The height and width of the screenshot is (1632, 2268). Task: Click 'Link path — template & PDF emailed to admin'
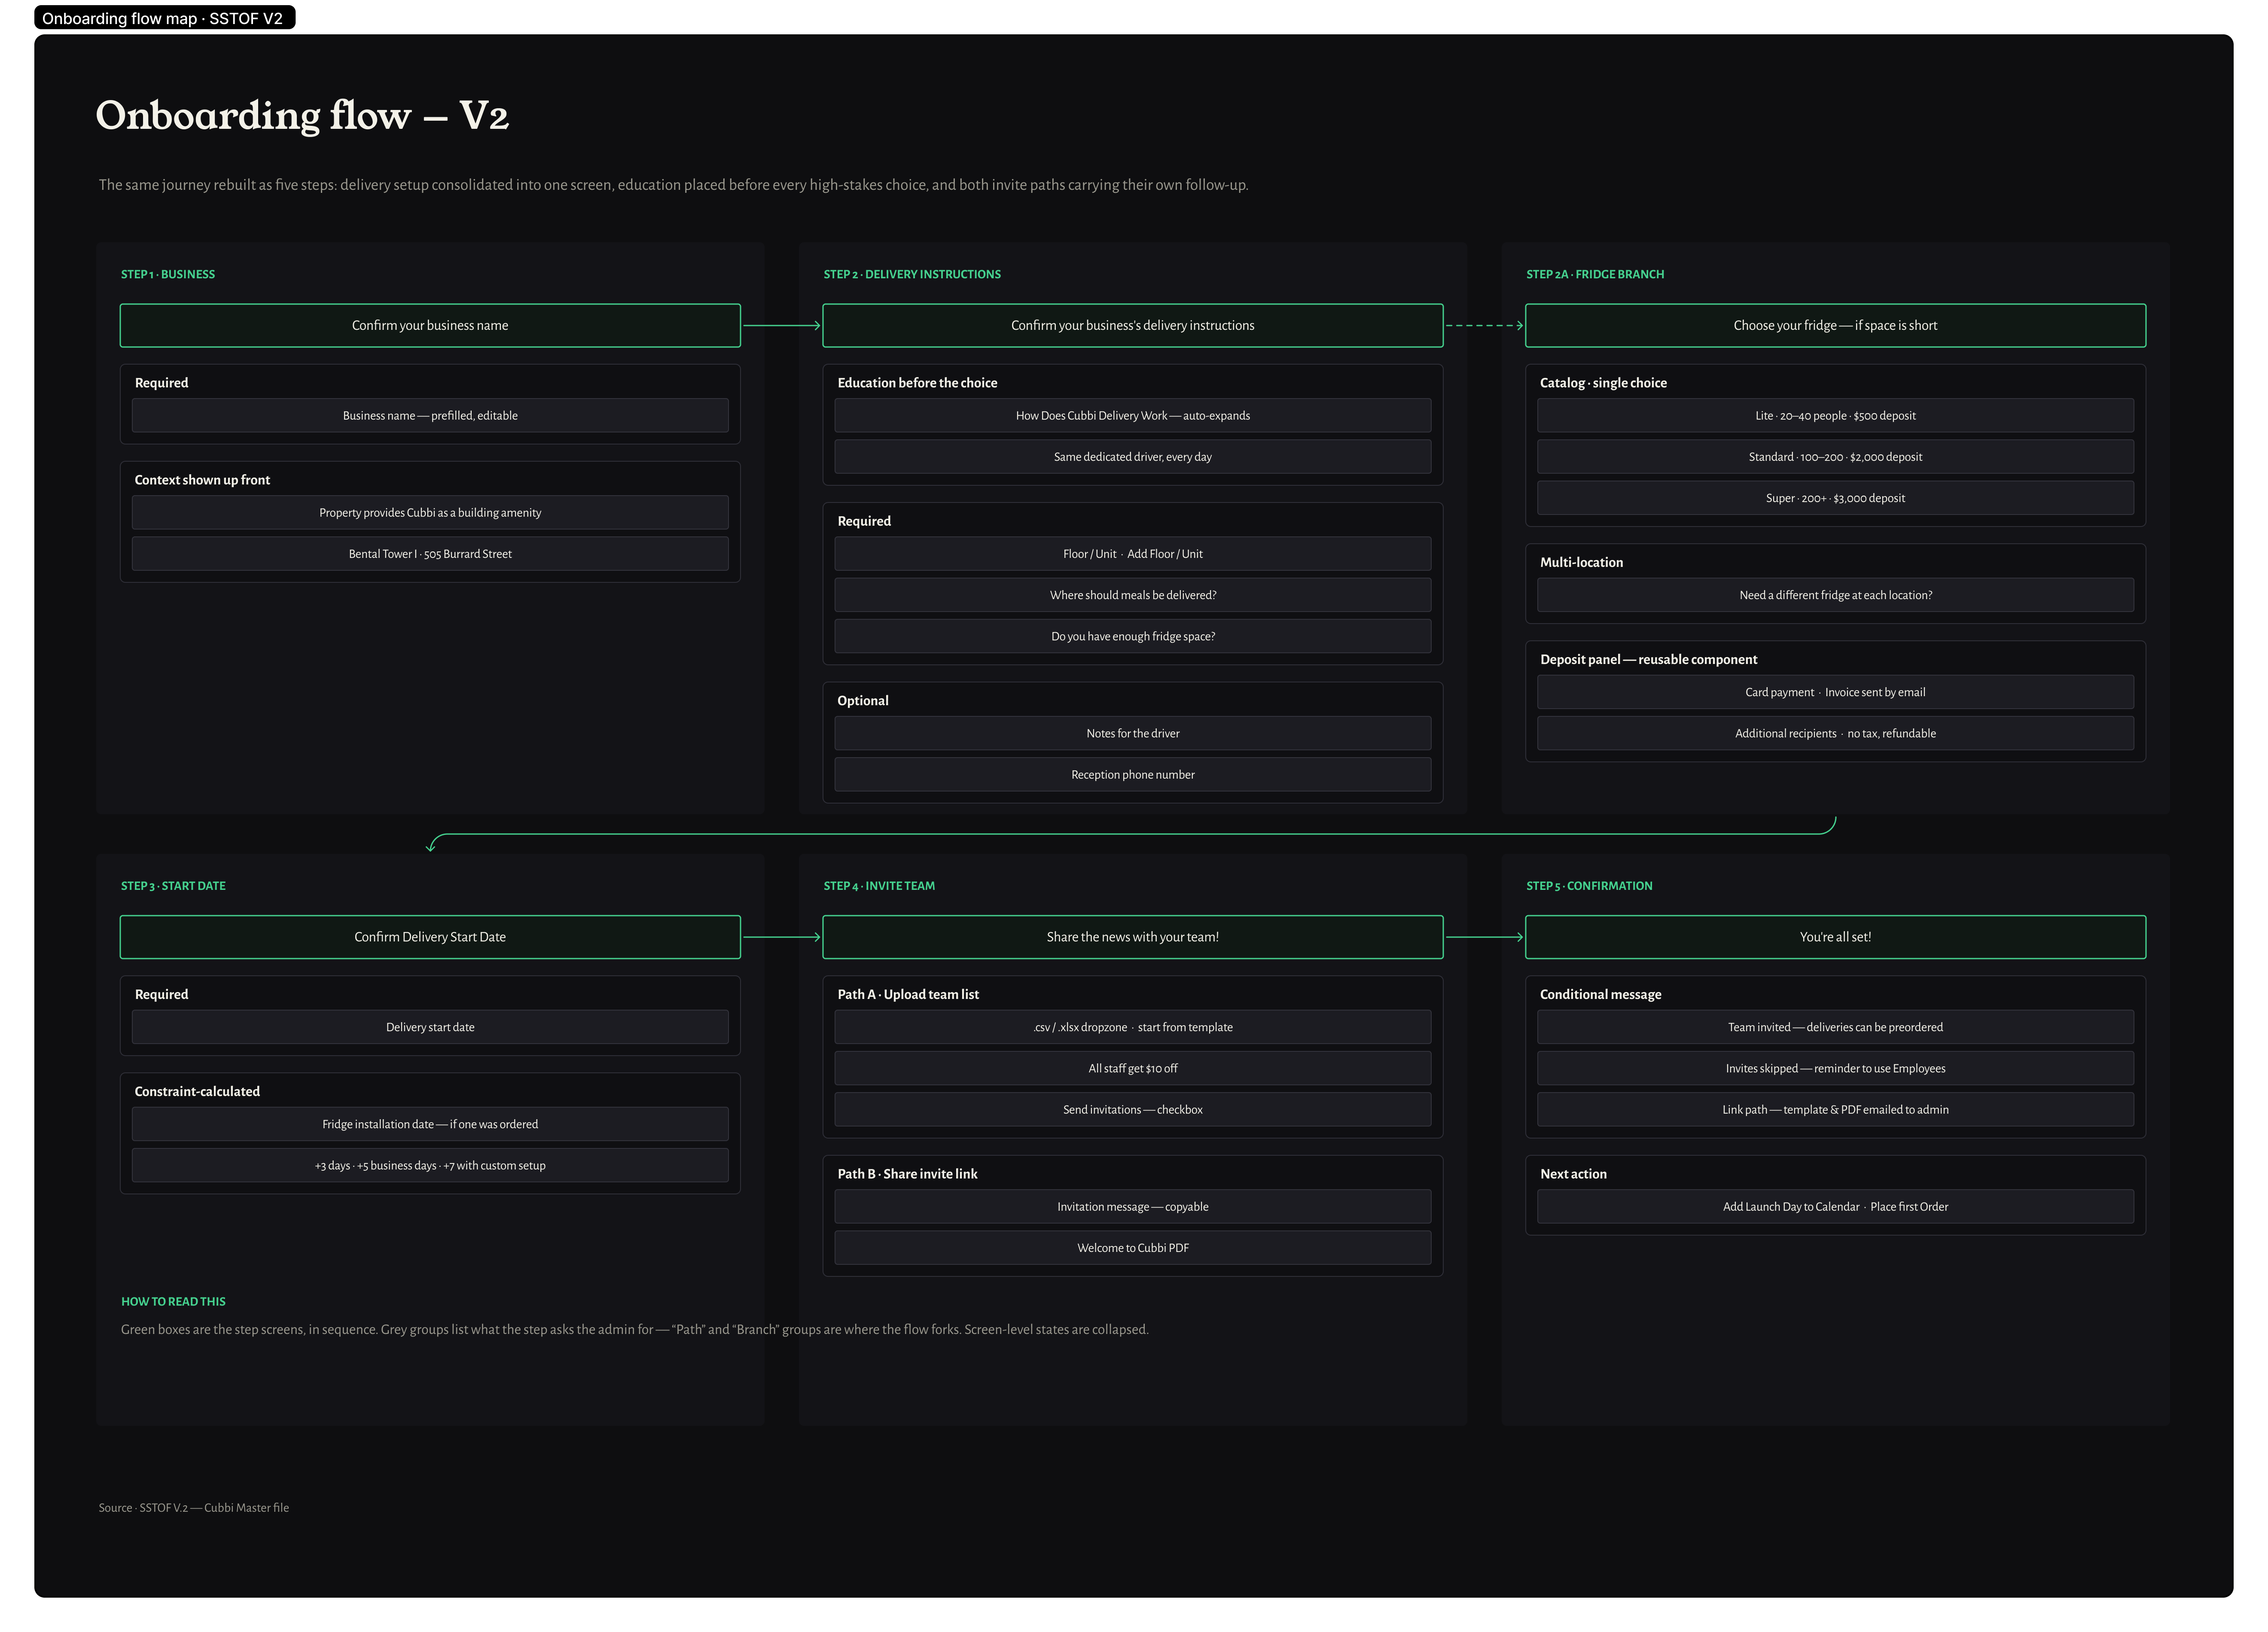coord(1835,1110)
